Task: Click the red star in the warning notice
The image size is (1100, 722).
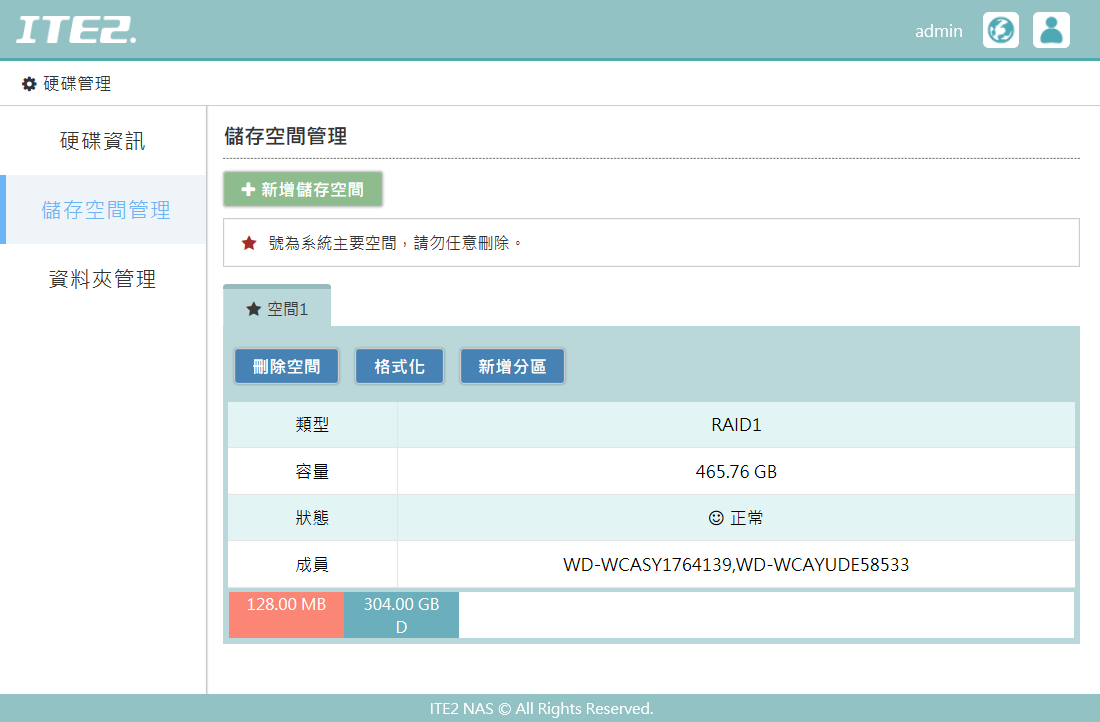Action: 249,241
